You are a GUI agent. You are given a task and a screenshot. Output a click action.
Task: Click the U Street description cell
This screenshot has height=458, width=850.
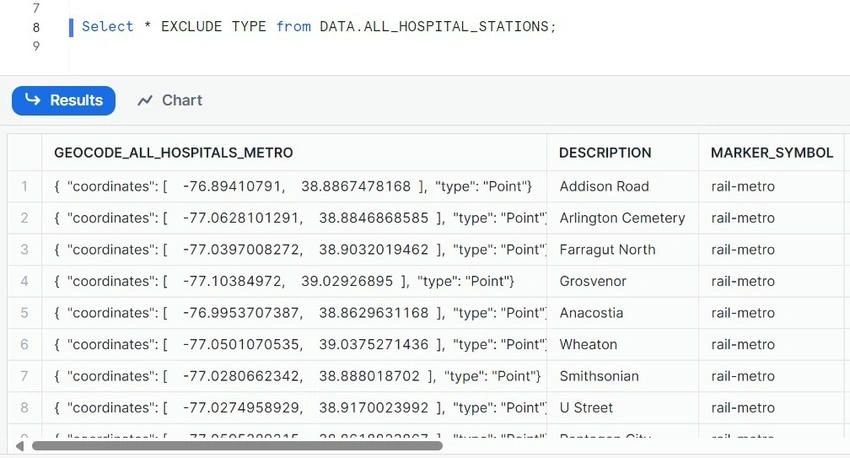(x=622, y=408)
